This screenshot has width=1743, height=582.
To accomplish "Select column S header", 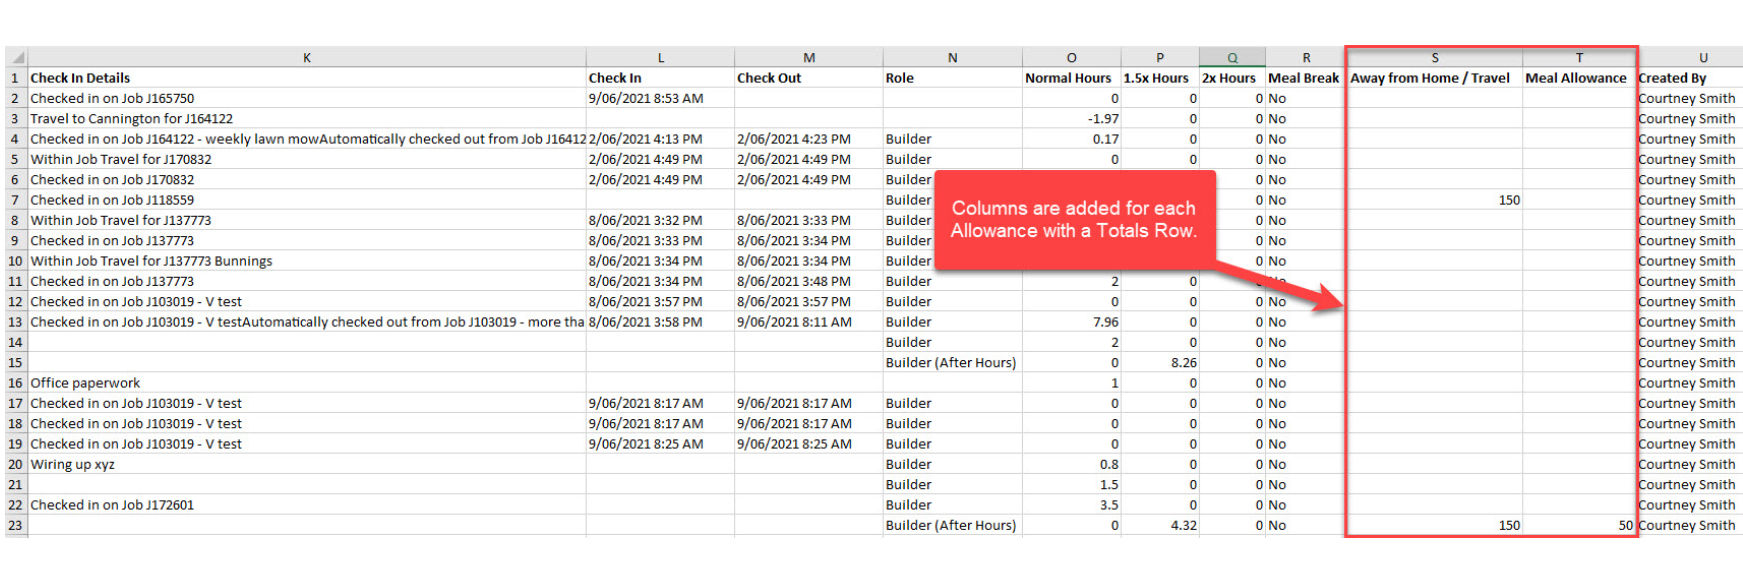I will tap(1435, 58).
